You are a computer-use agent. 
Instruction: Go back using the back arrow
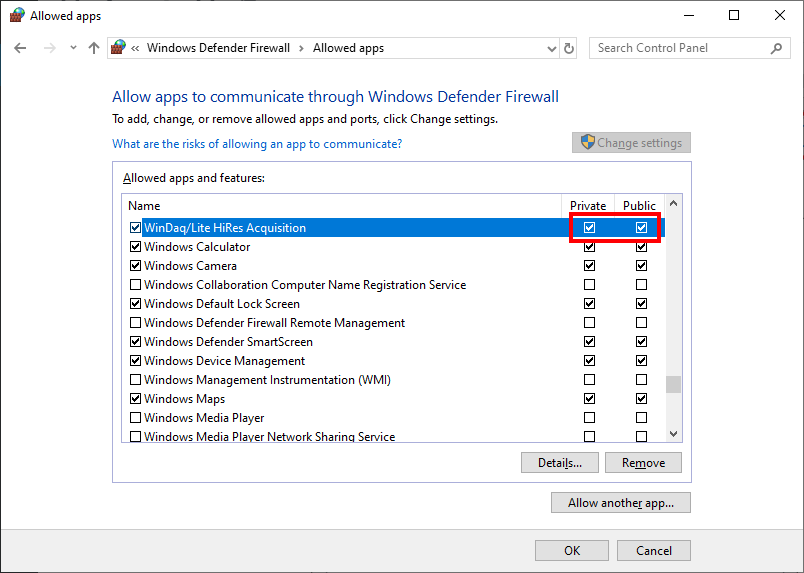(20, 48)
